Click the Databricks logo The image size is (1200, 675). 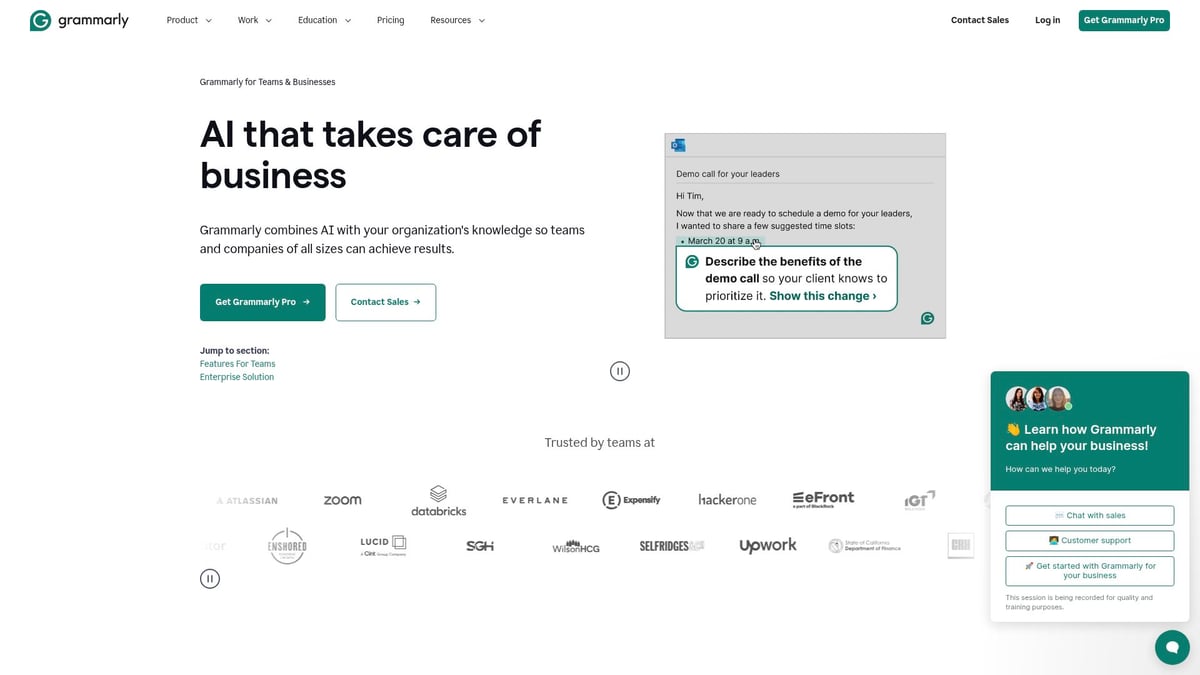pyautogui.click(x=438, y=500)
